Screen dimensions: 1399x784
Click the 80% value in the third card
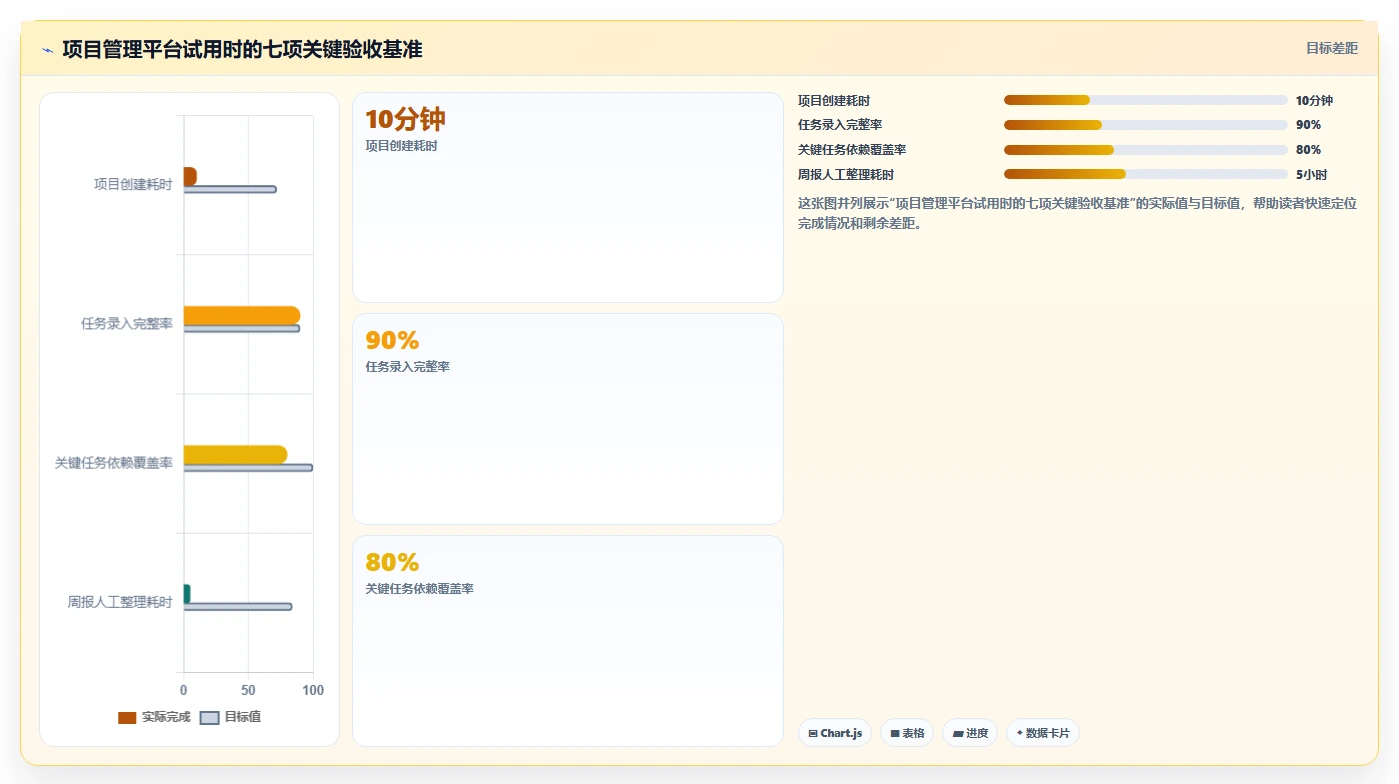tap(392, 563)
